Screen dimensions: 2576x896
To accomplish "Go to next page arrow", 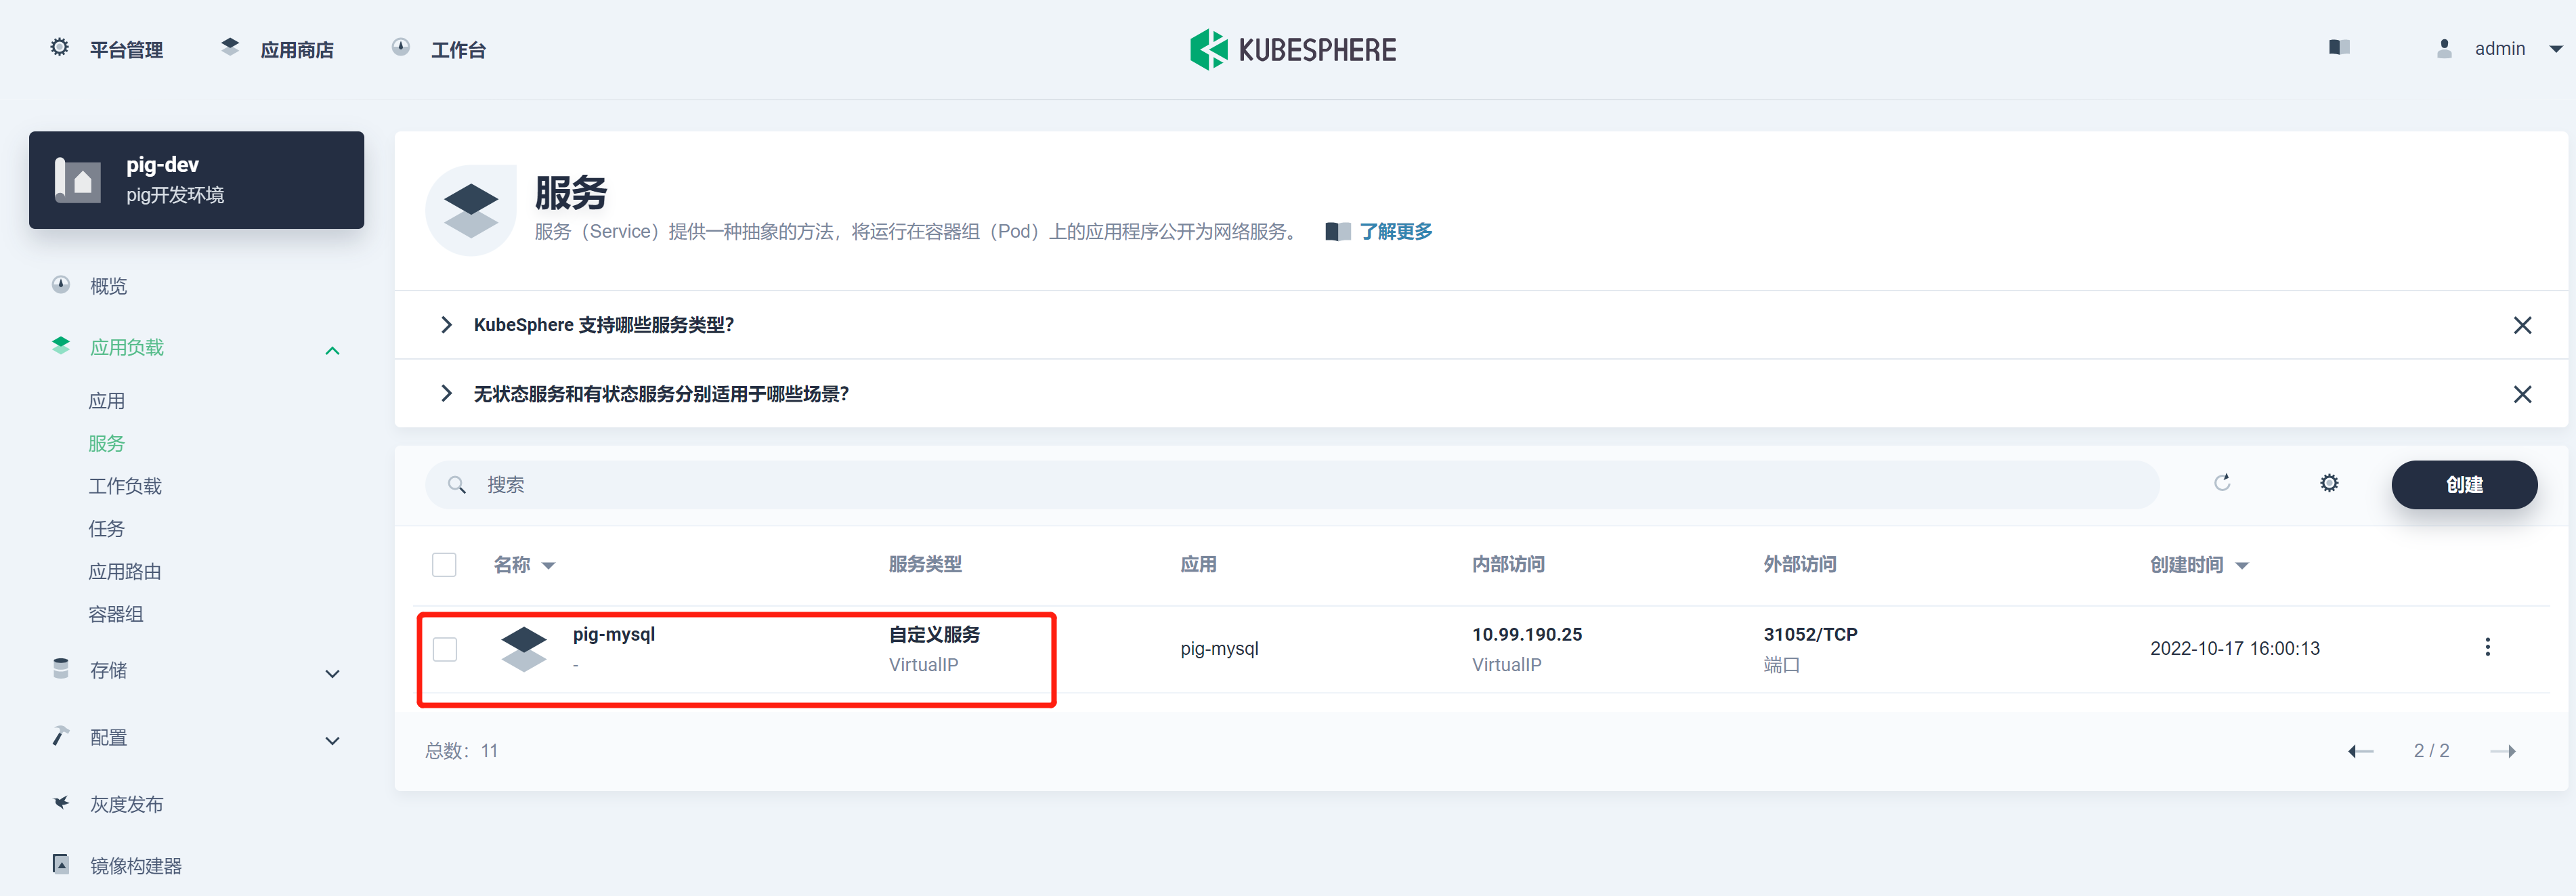I will coord(2502,751).
